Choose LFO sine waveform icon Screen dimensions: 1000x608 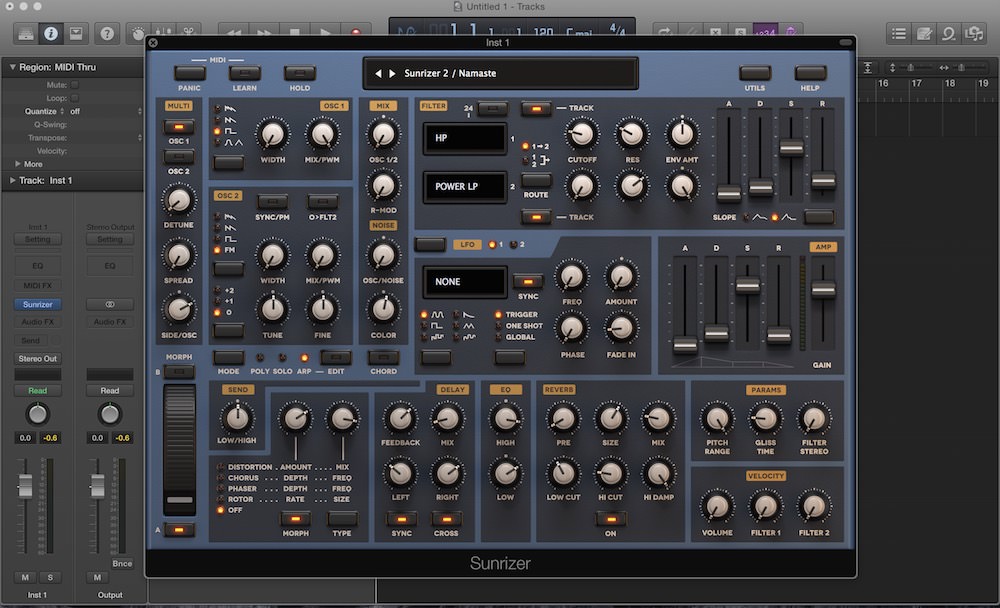[437, 315]
